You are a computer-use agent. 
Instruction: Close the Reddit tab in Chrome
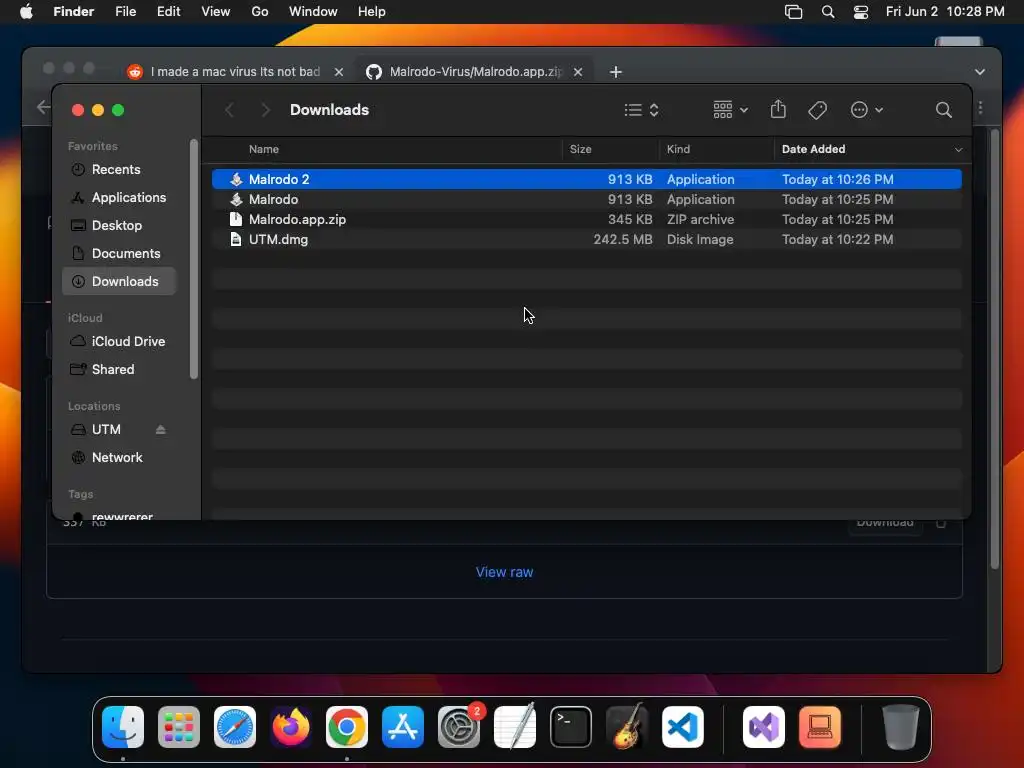click(339, 72)
